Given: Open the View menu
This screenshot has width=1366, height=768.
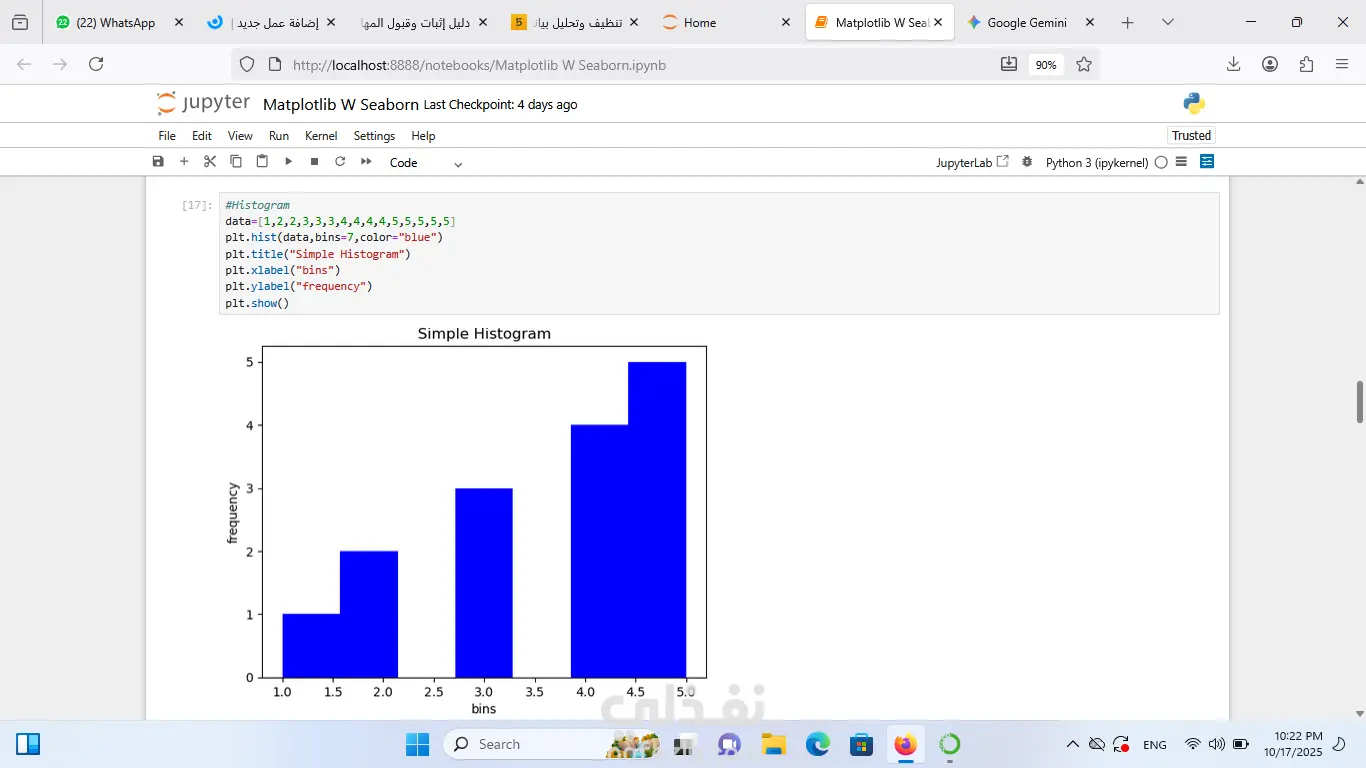Looking at the screenshot, I should point(240,136).
